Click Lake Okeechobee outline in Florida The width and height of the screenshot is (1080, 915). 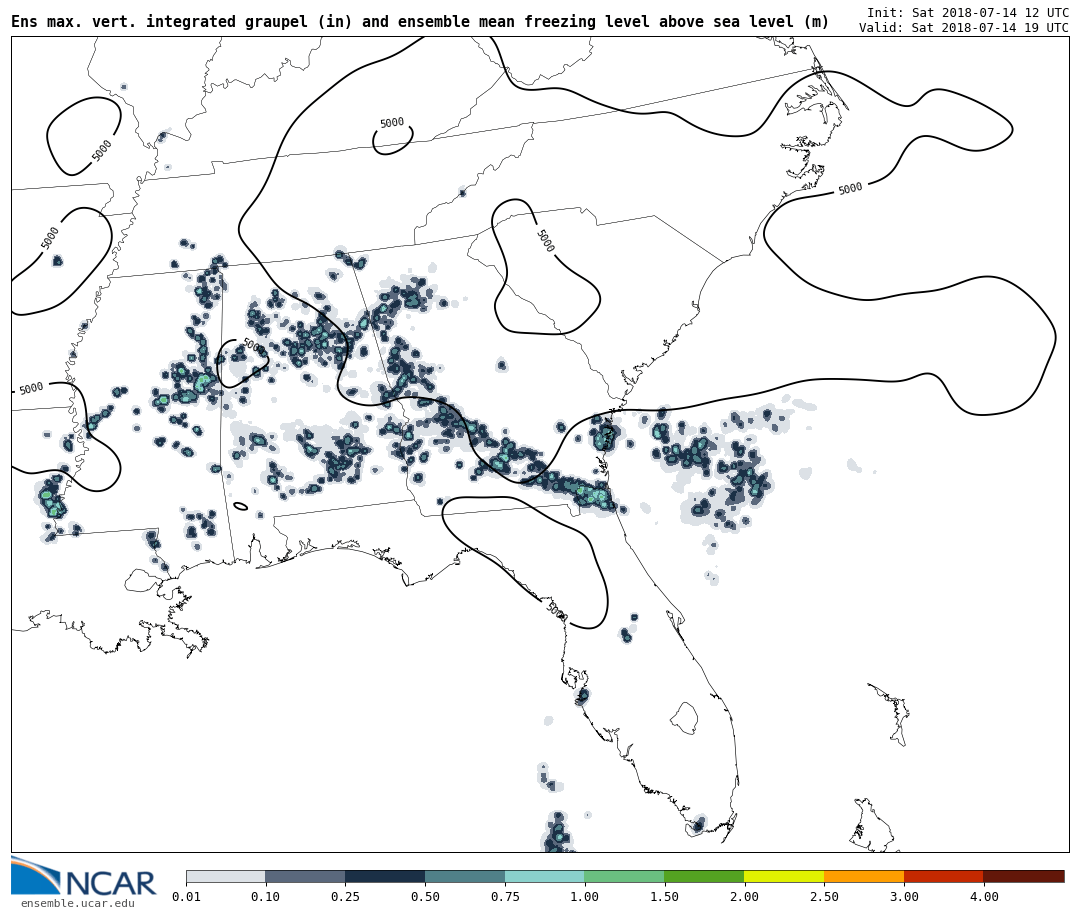tap(684, 719)
